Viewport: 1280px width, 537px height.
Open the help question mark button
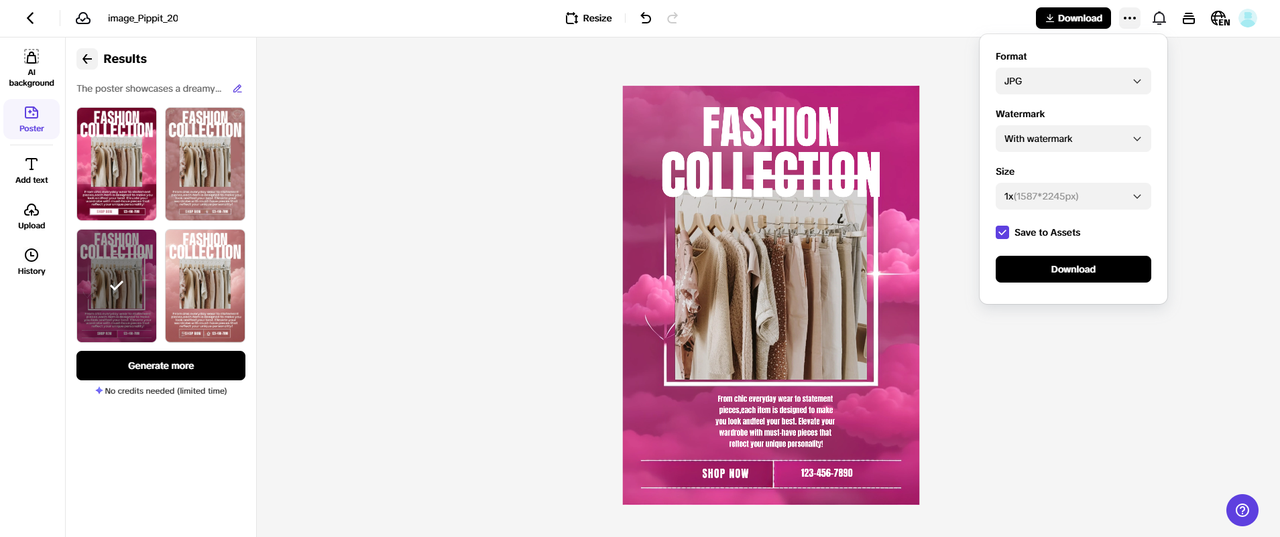tap(1242, 509)
